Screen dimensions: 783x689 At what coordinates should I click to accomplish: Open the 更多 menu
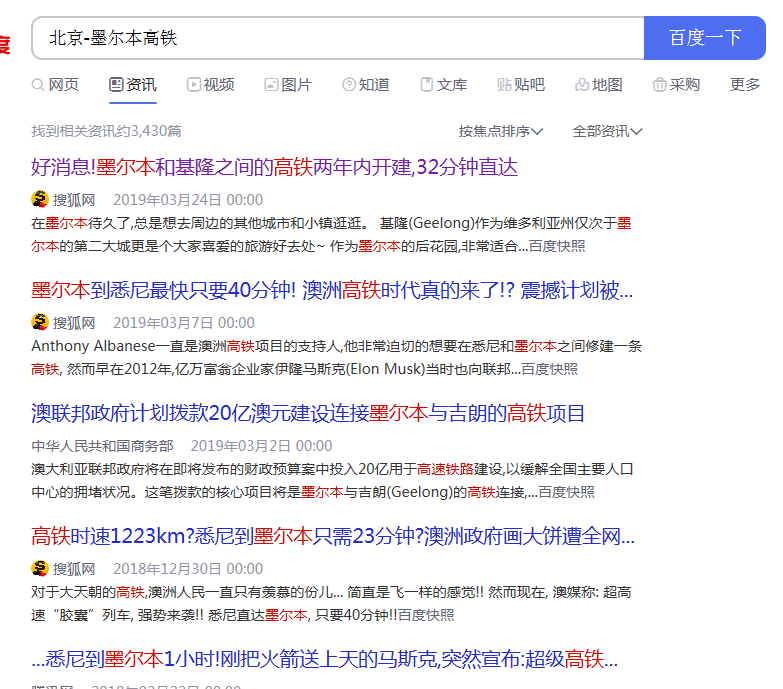pyautogui.click(x=745, y=84)
